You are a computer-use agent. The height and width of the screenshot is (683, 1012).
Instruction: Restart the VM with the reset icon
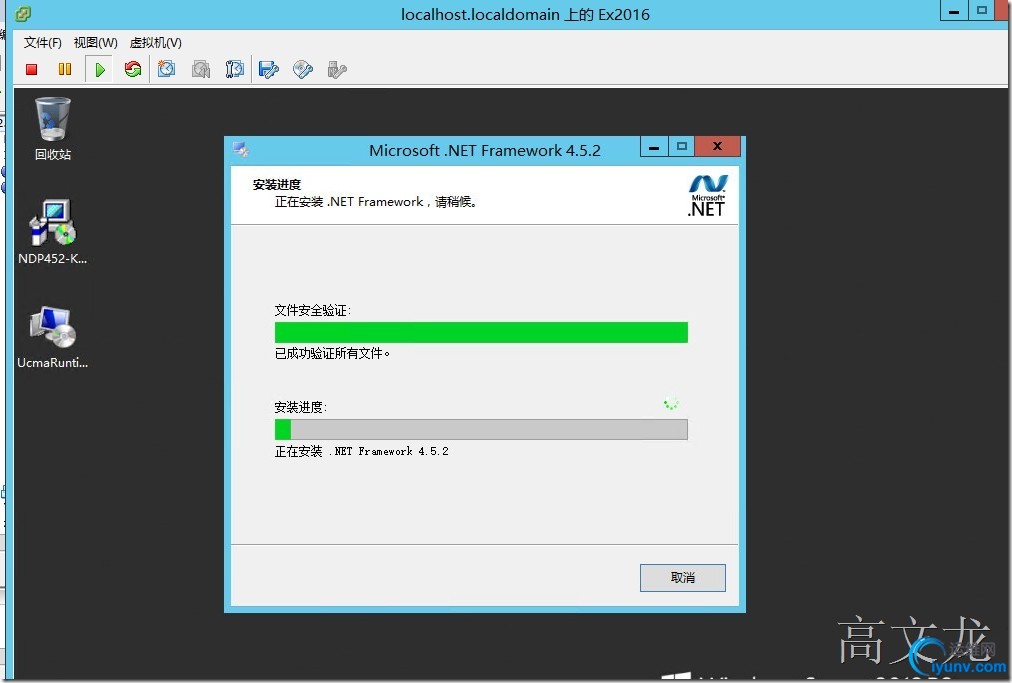[x=133, y=69]
